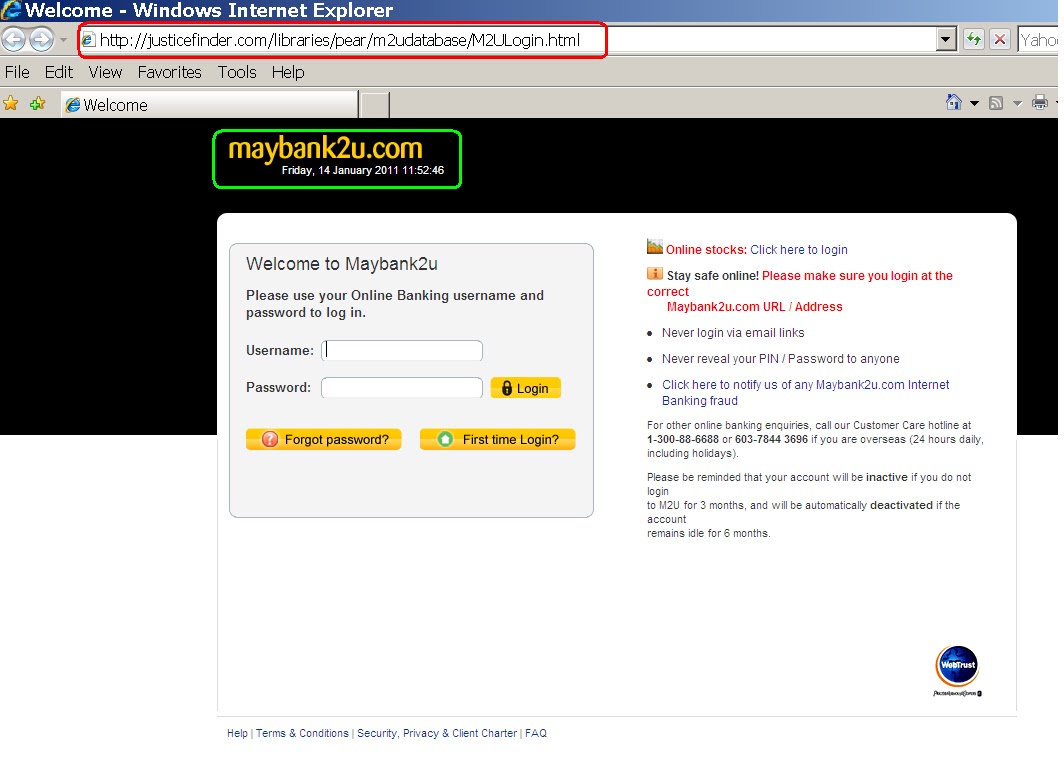This screenshot has height=759, width=1064.
Task: Open the Maybank2u.com URL / Address link
Action: (x=755, y=307)
